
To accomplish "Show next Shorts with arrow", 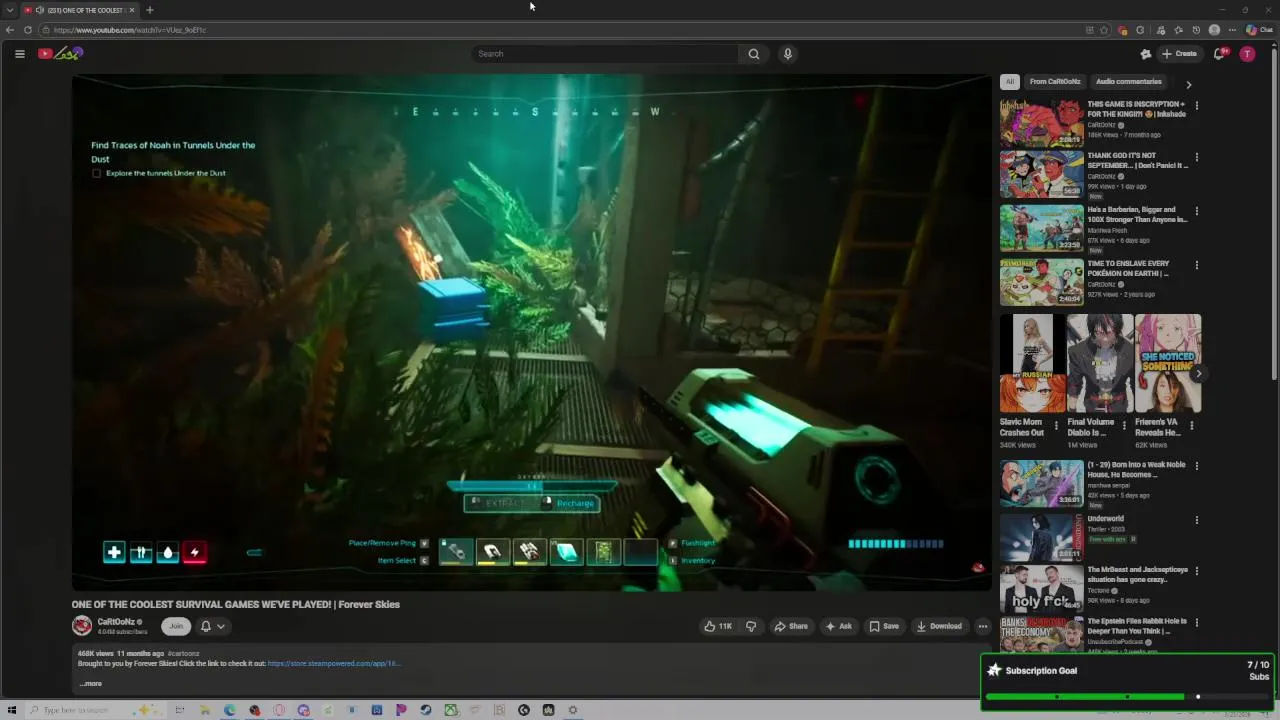I will pyautogui.click(x=1198, y=374).
